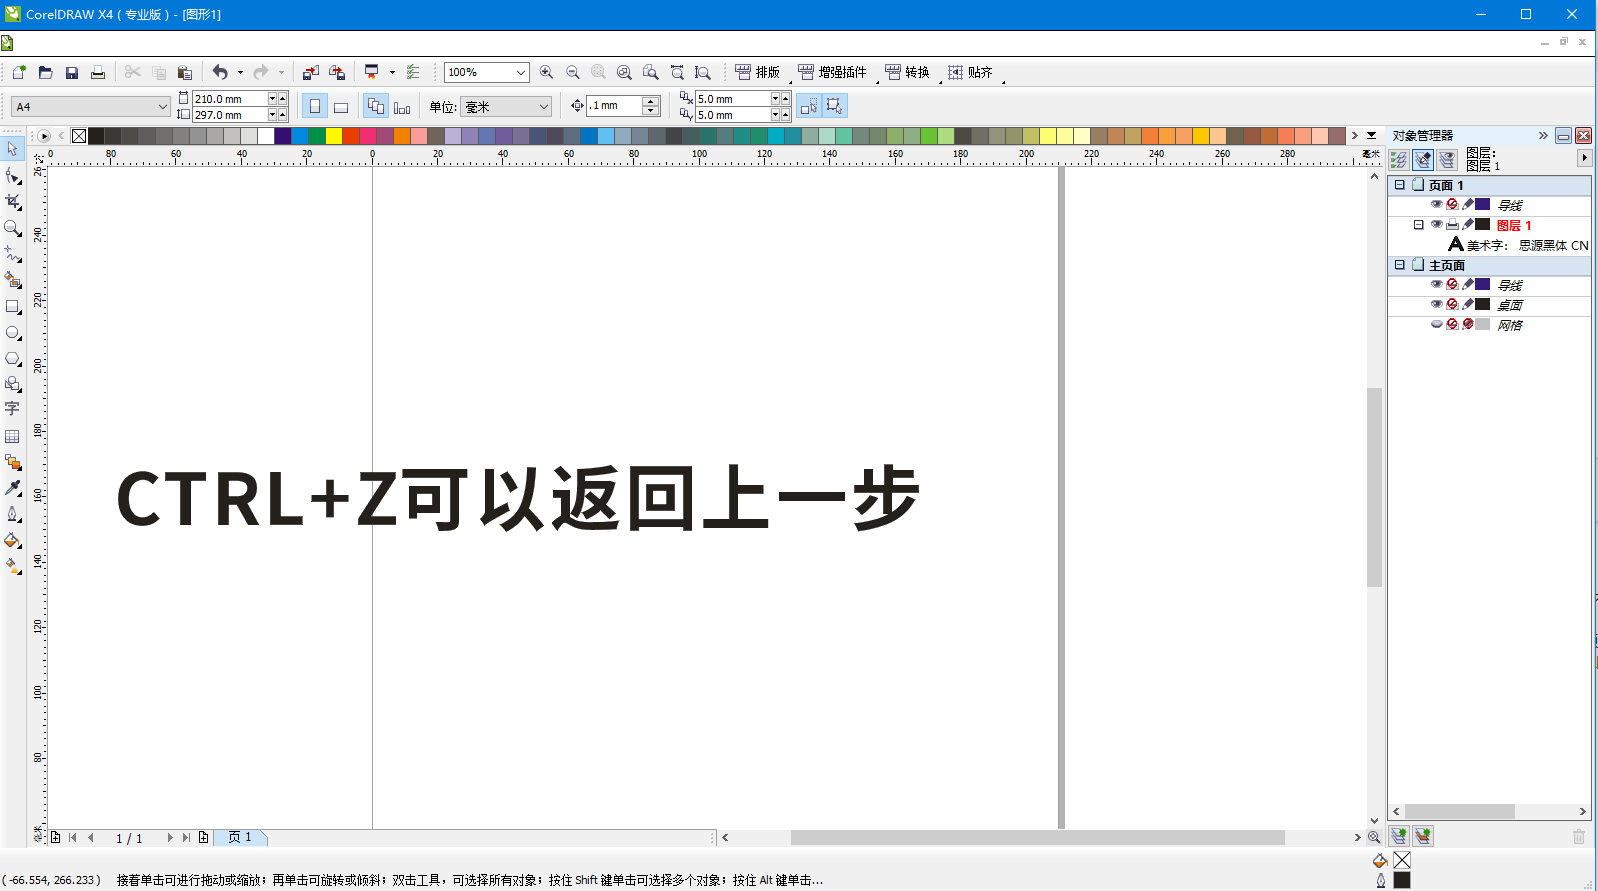The height and width of the screenshot is (891, 1598).
Task: Open the 转换 menu
Action: tap(907, 72)
